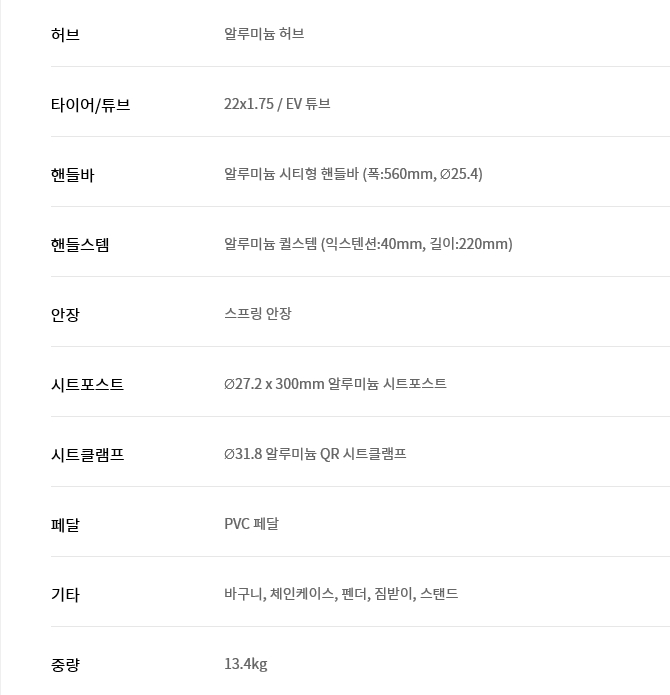Click the 페달 spec label
This screenshot has height=695, width=670.
[x=65, y=525]
